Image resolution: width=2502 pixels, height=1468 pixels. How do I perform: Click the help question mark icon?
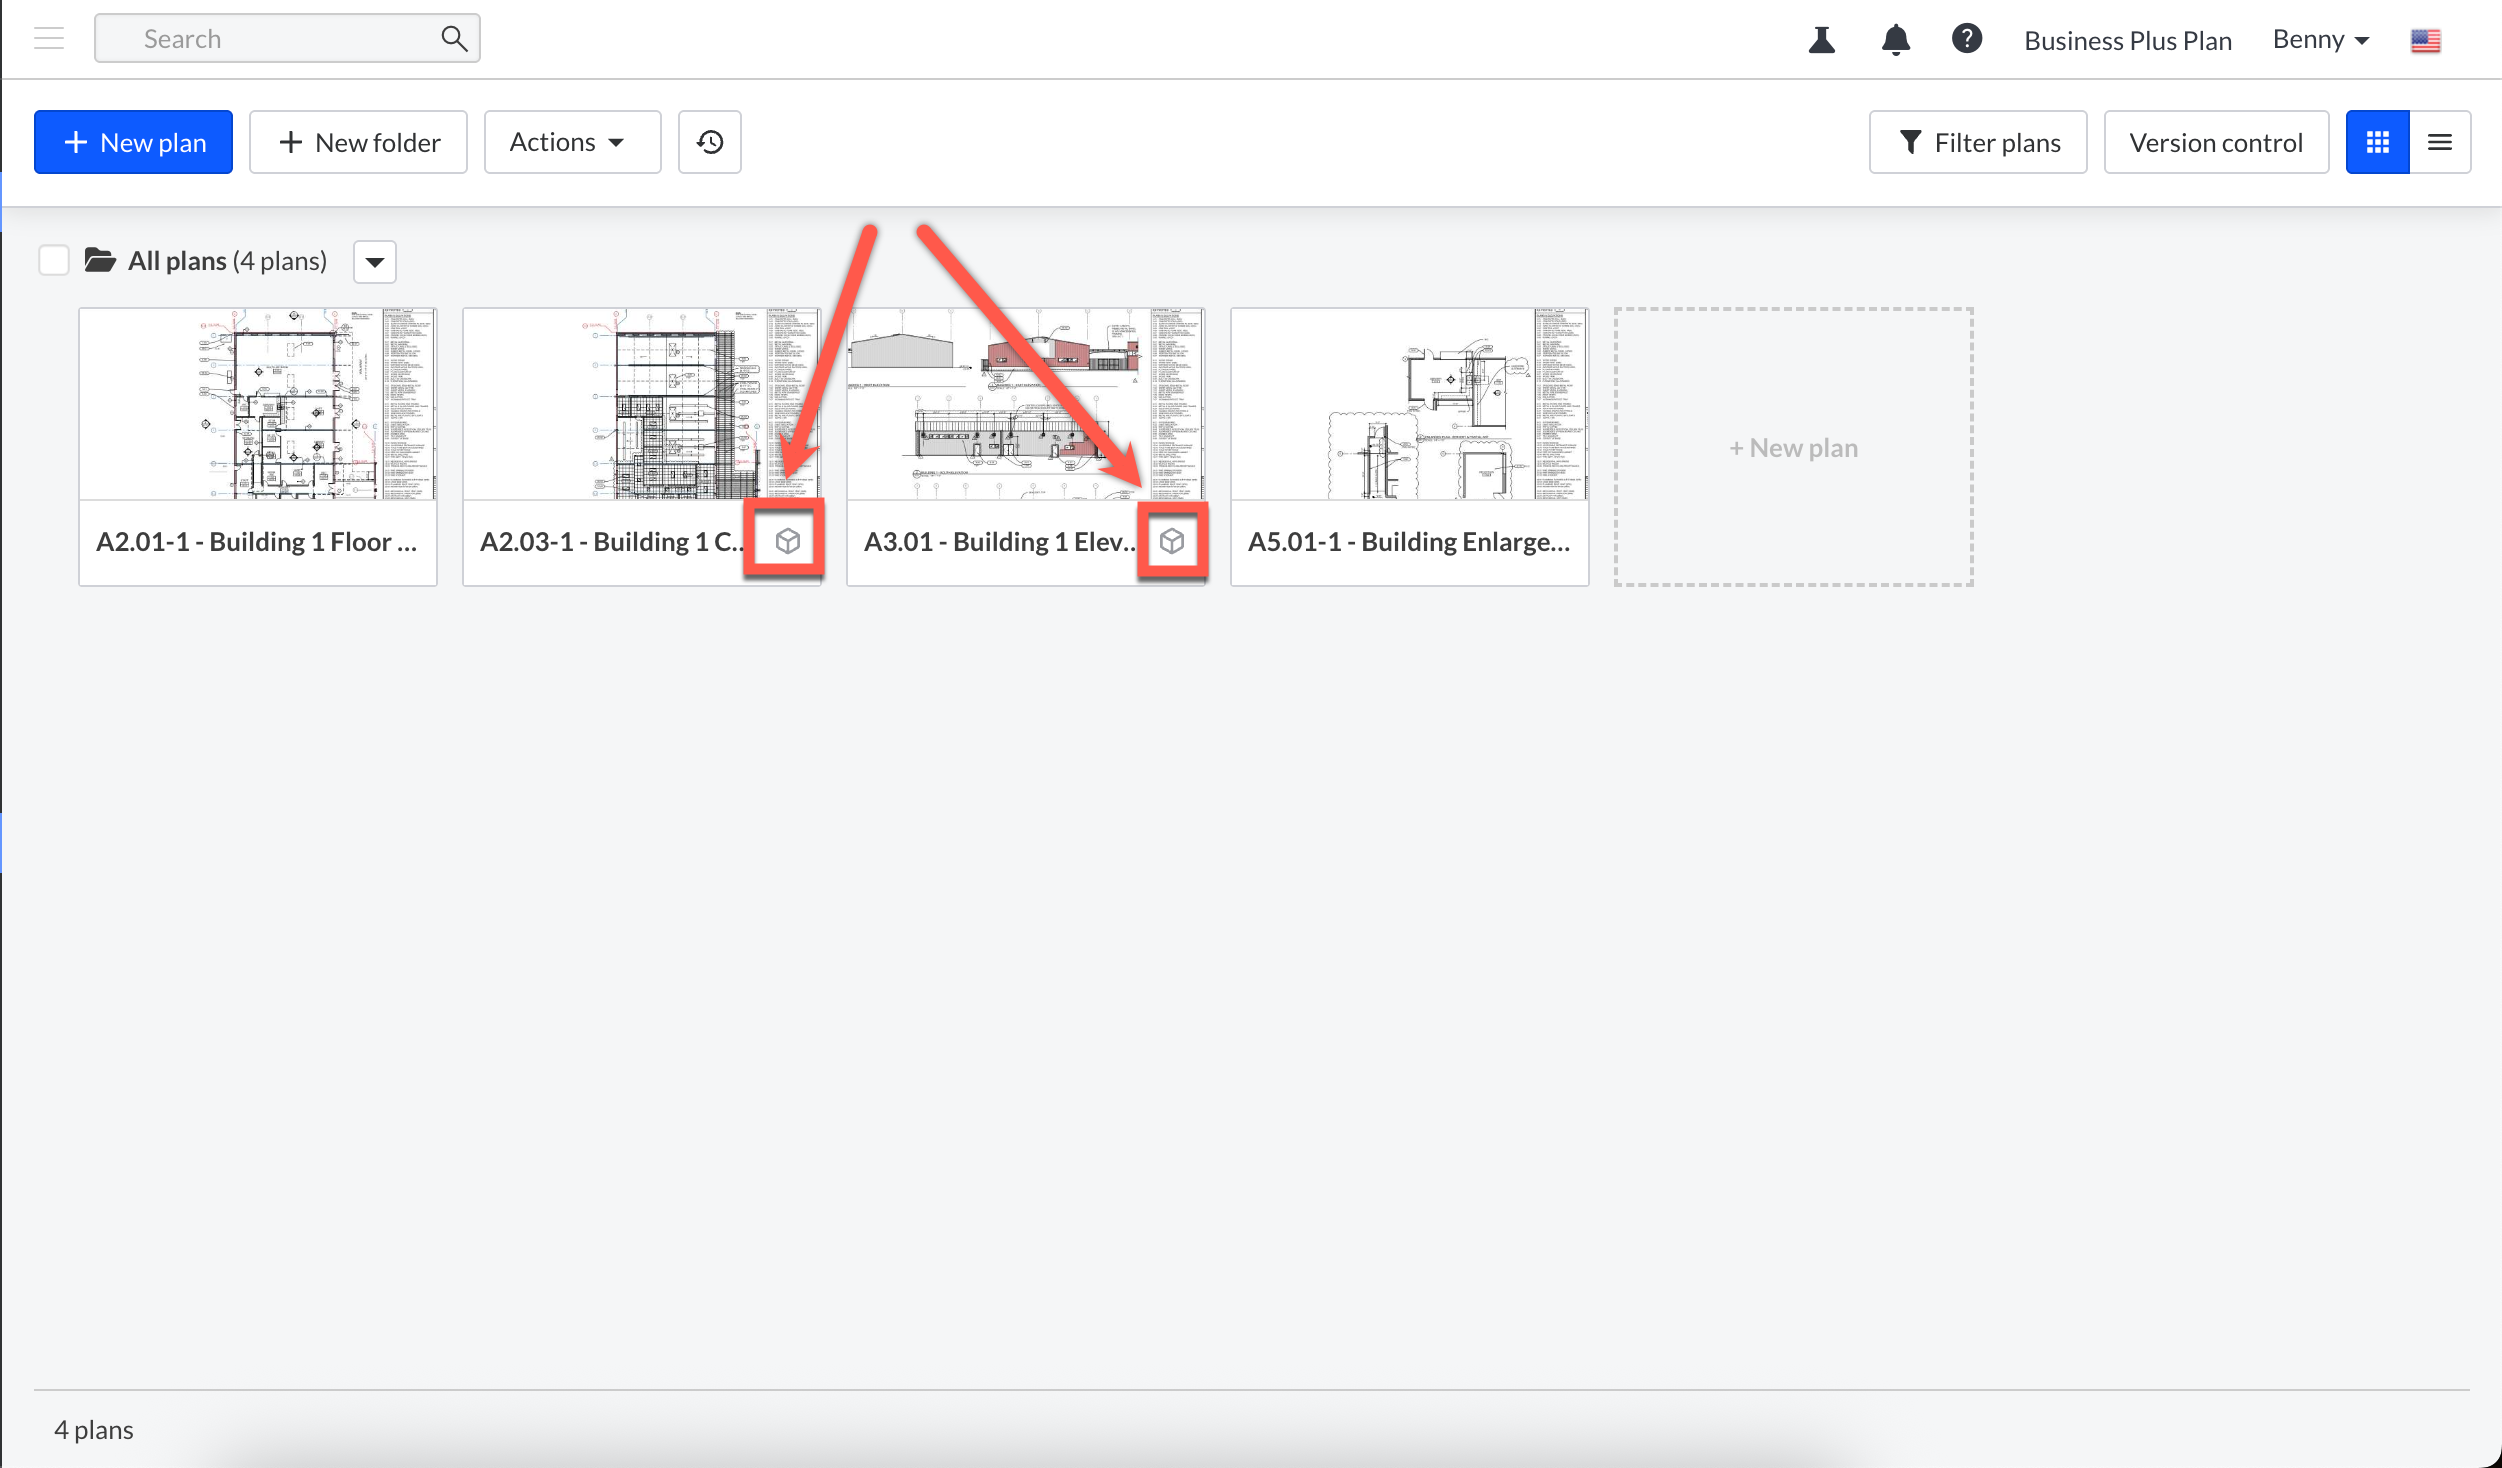coord(1966,39)
